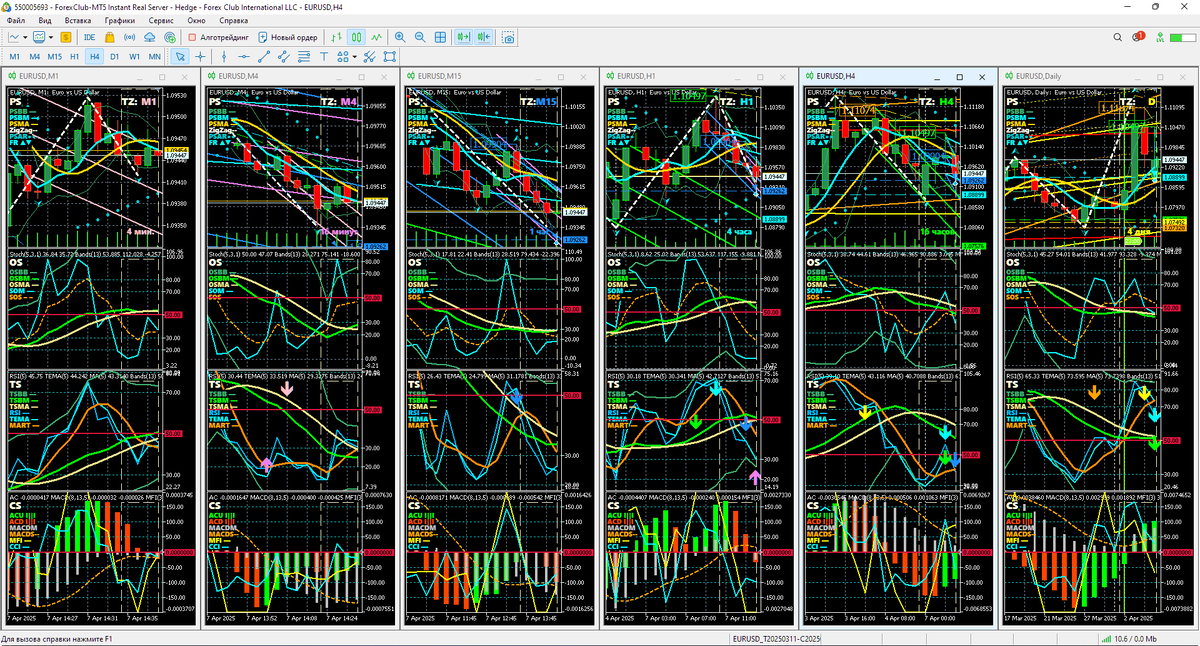Open the IDE MetaEditor button
The height and width of the screenshot is (646, 1200).
[90, 36]
